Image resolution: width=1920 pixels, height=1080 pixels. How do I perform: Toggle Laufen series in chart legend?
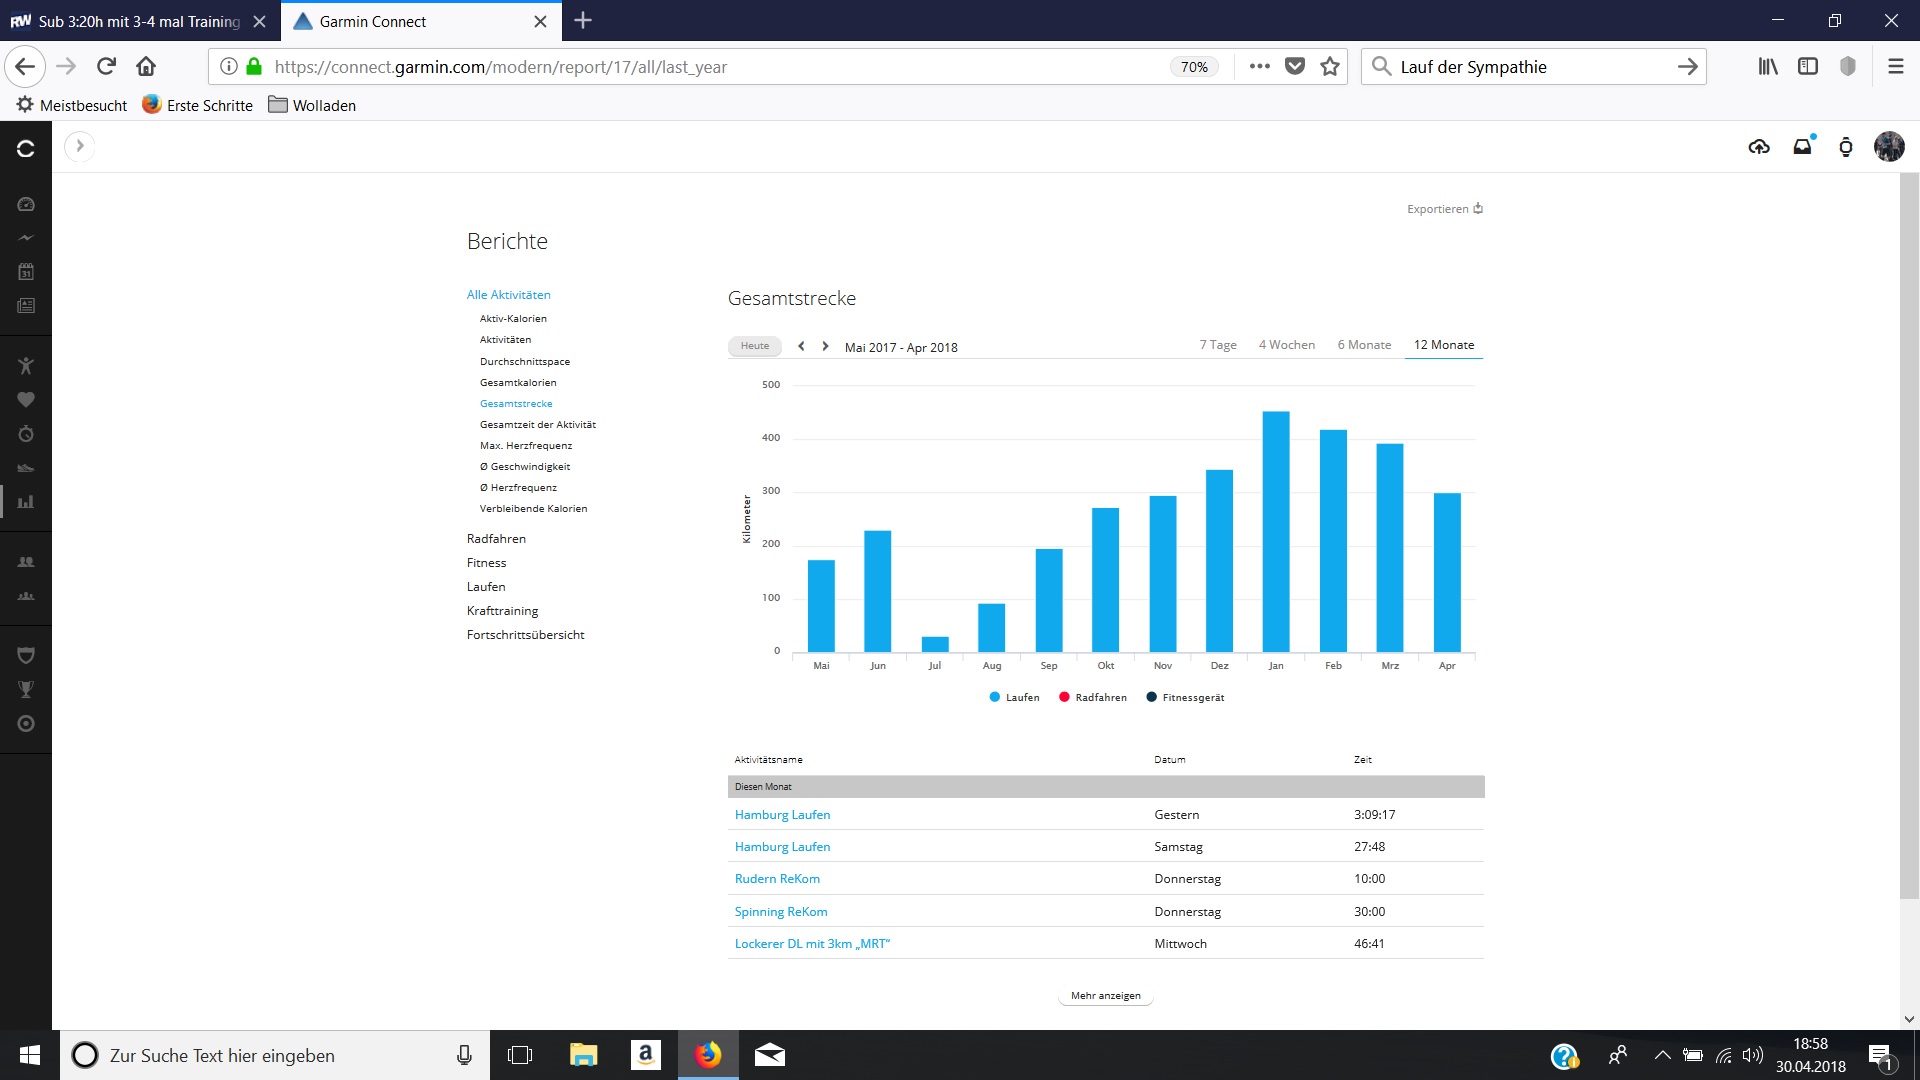pyautogui.click(x=1014, y=697)
